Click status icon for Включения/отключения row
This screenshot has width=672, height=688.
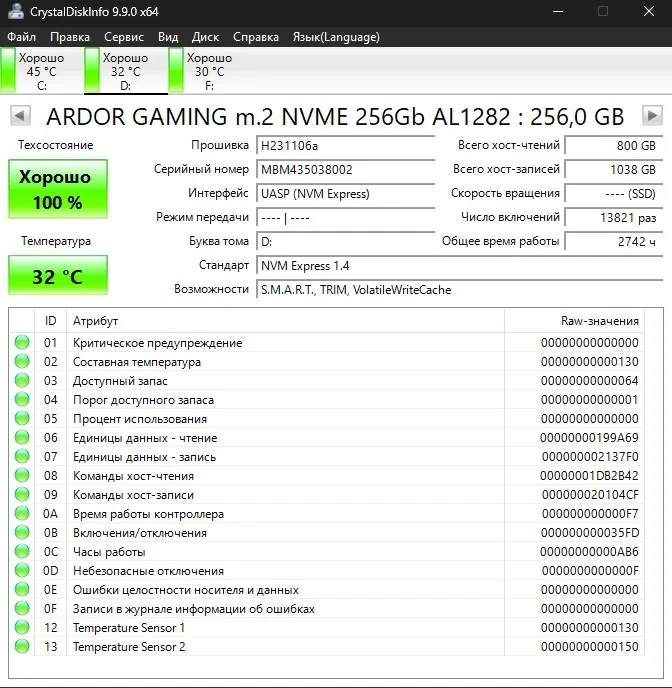pyautogui.click(x=22, y=532)
